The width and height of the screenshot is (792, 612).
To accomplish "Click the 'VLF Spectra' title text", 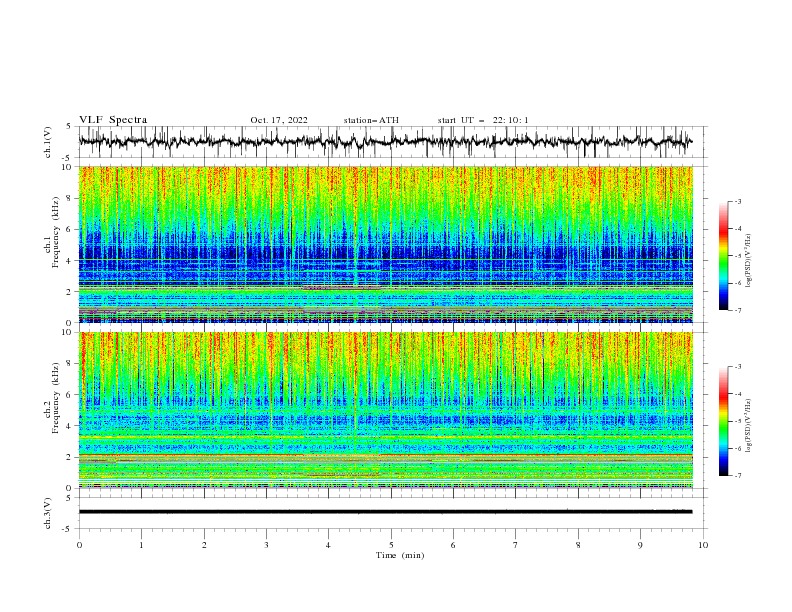I will click(113, 120).
